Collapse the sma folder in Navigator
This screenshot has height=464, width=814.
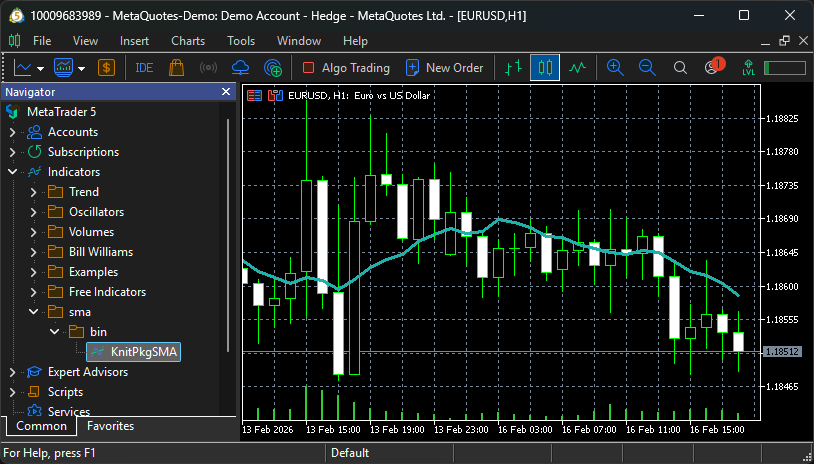click(33, 312)
